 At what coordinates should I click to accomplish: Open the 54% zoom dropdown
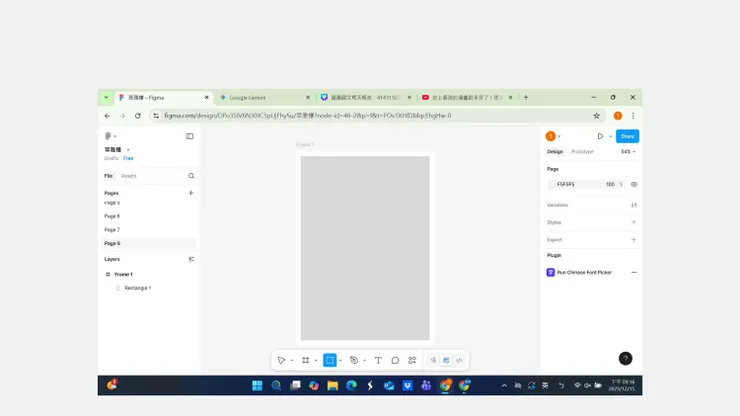(x=628, y=152)
